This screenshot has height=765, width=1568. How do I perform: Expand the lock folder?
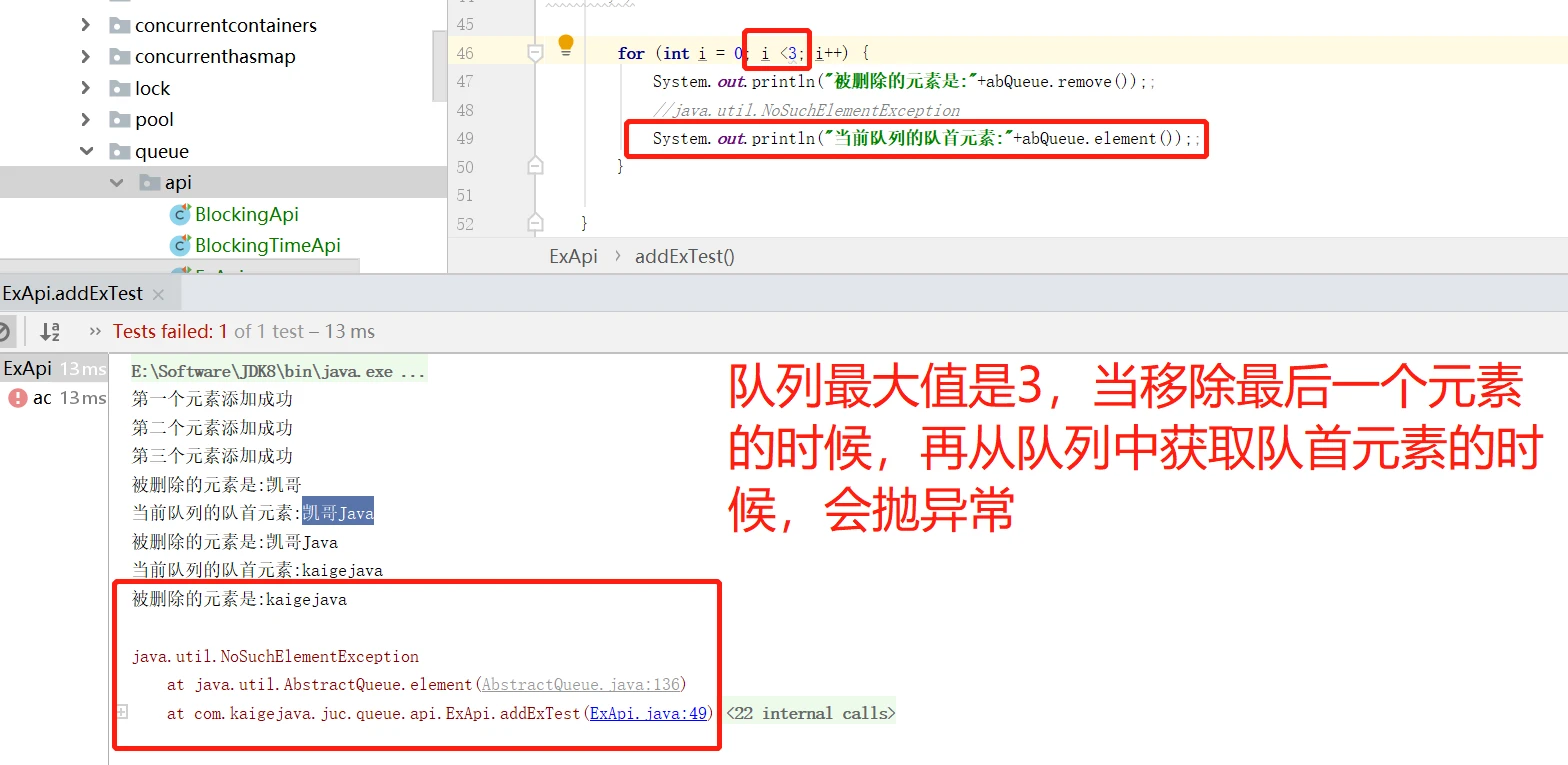(87, 88)
